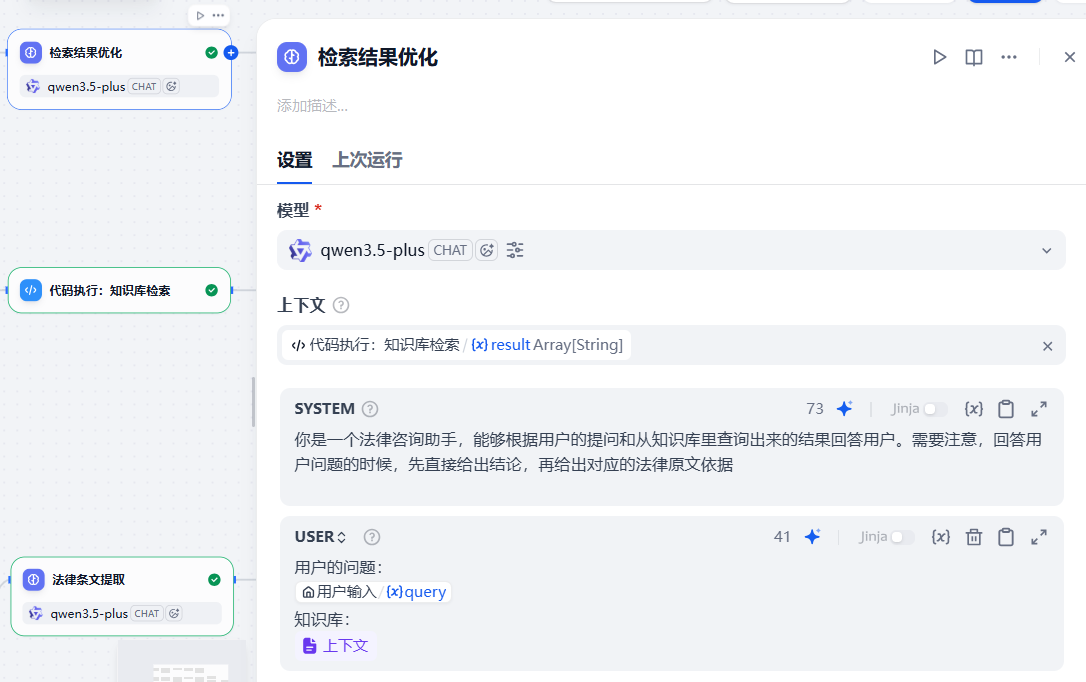
Task: Show help for 上下文
Action: pyautogui.click(x=341, y=305)
